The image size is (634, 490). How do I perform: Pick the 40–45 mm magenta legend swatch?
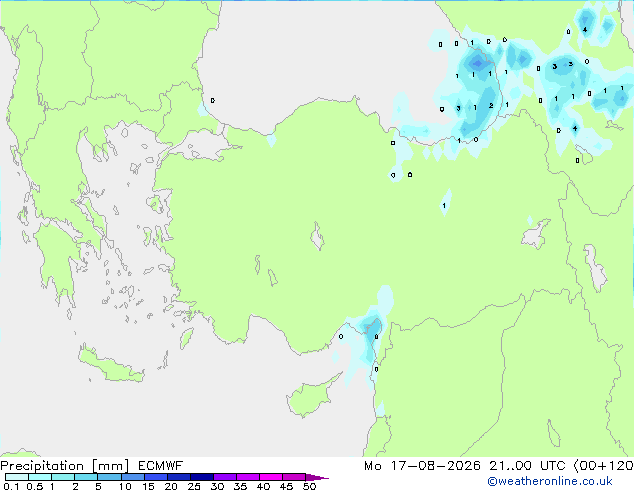click(x=271, y=477)
